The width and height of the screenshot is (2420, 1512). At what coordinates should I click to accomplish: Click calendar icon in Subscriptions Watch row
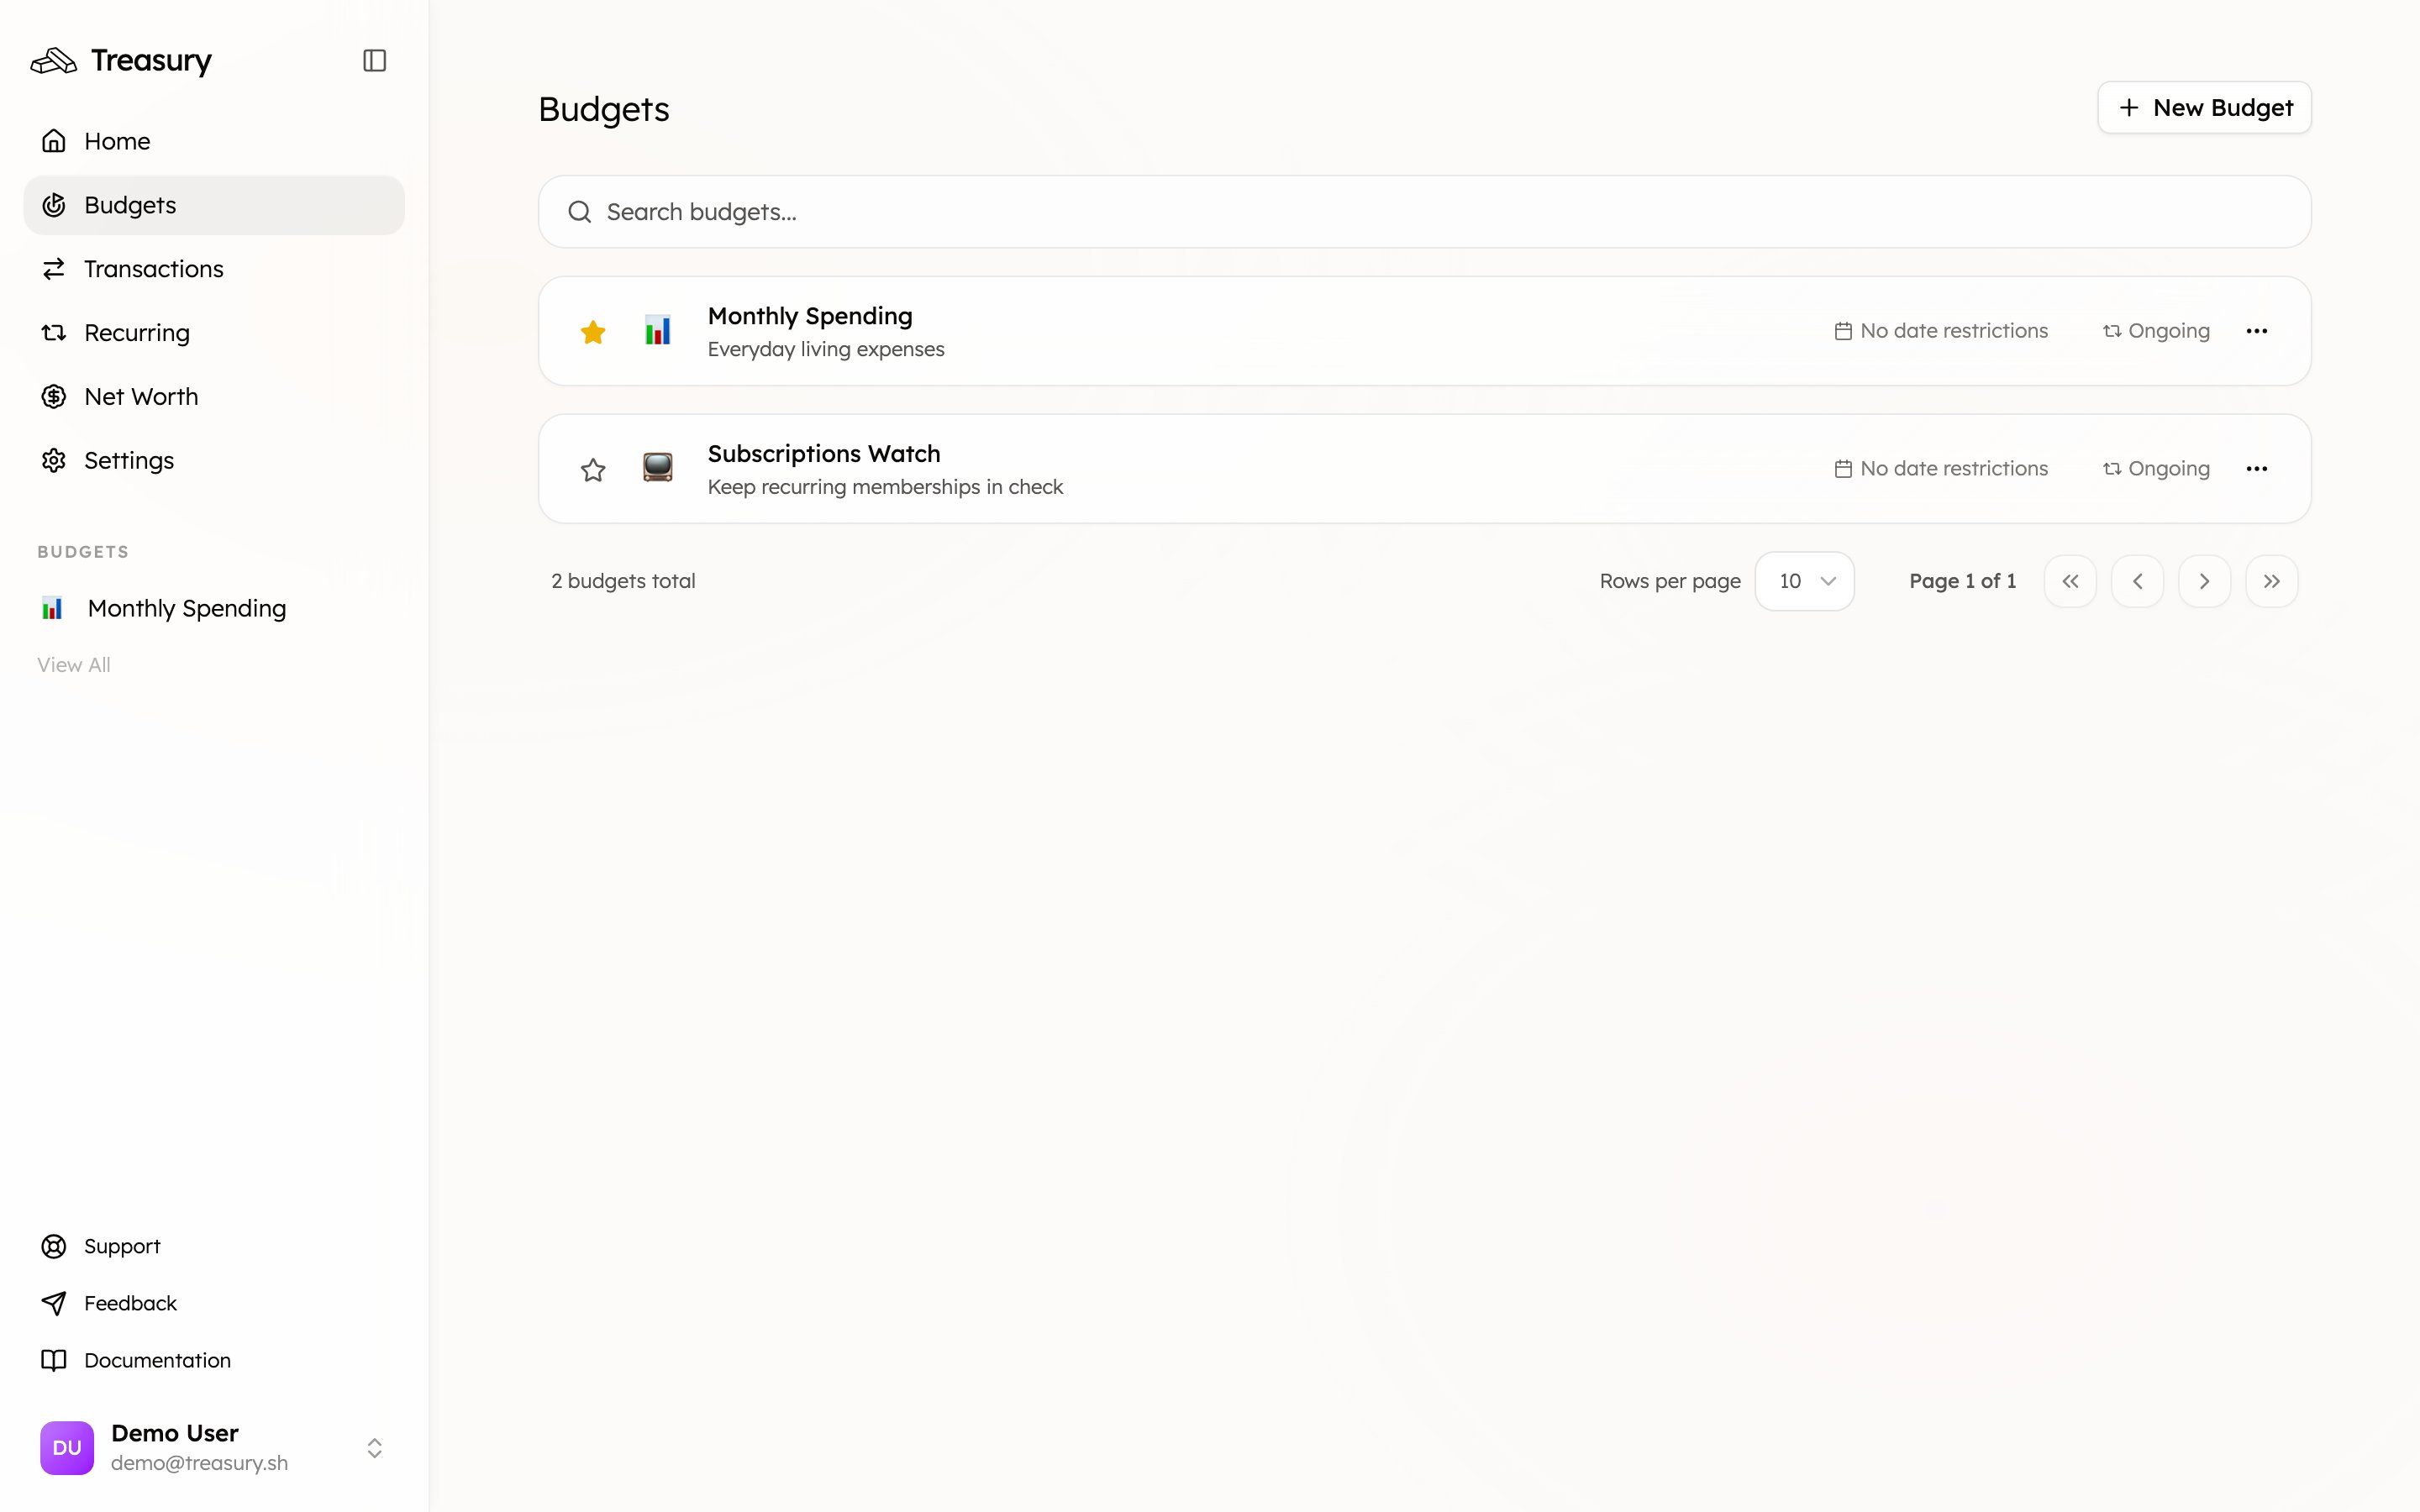(x=1843, y=469)
